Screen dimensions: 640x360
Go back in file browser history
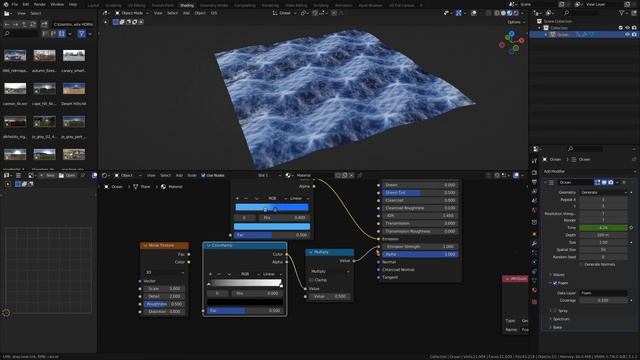pos(7,24)
